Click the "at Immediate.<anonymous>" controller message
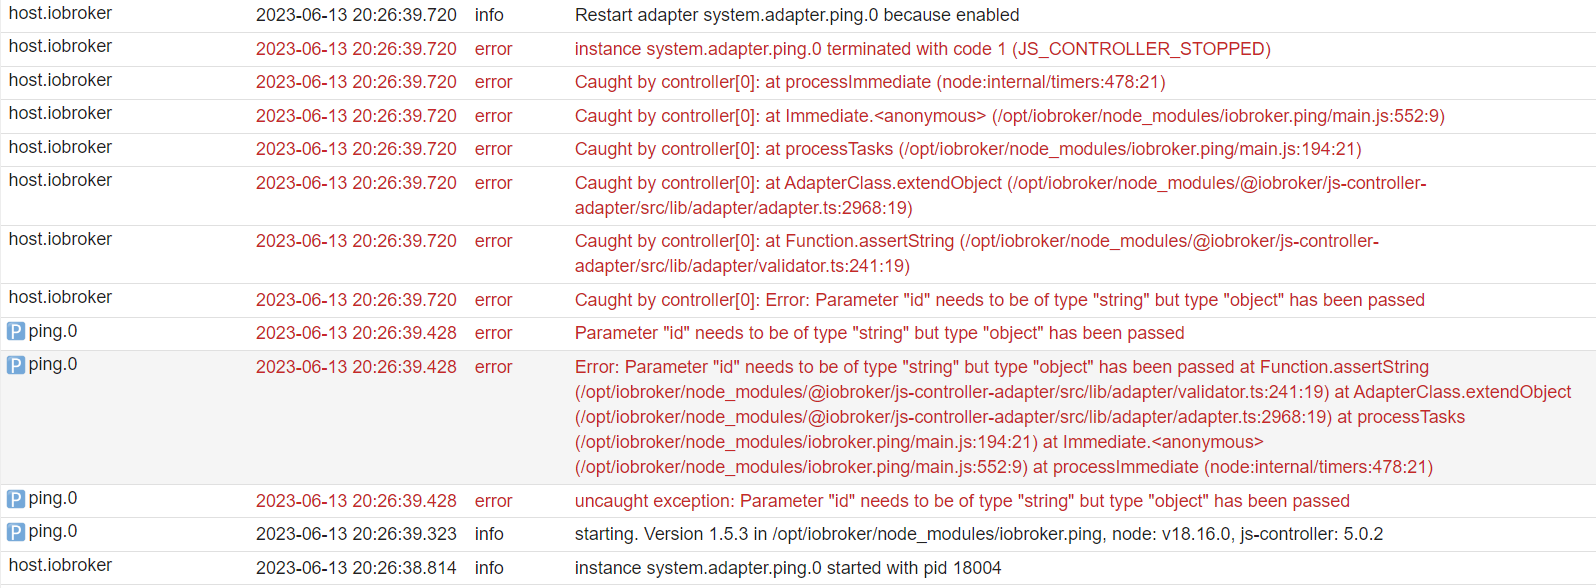This screenshot has width=1596, height=588. pyautogui.click(x=1010, y=116)
